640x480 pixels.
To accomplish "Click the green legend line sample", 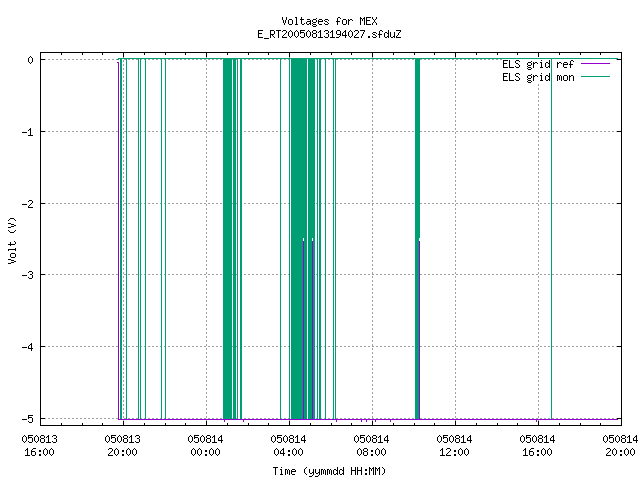I will pyautogui.click(x=595, y=77).
